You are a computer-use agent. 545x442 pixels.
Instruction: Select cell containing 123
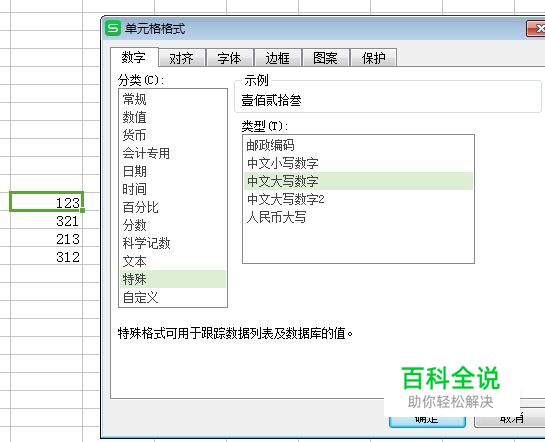(47, 202)
